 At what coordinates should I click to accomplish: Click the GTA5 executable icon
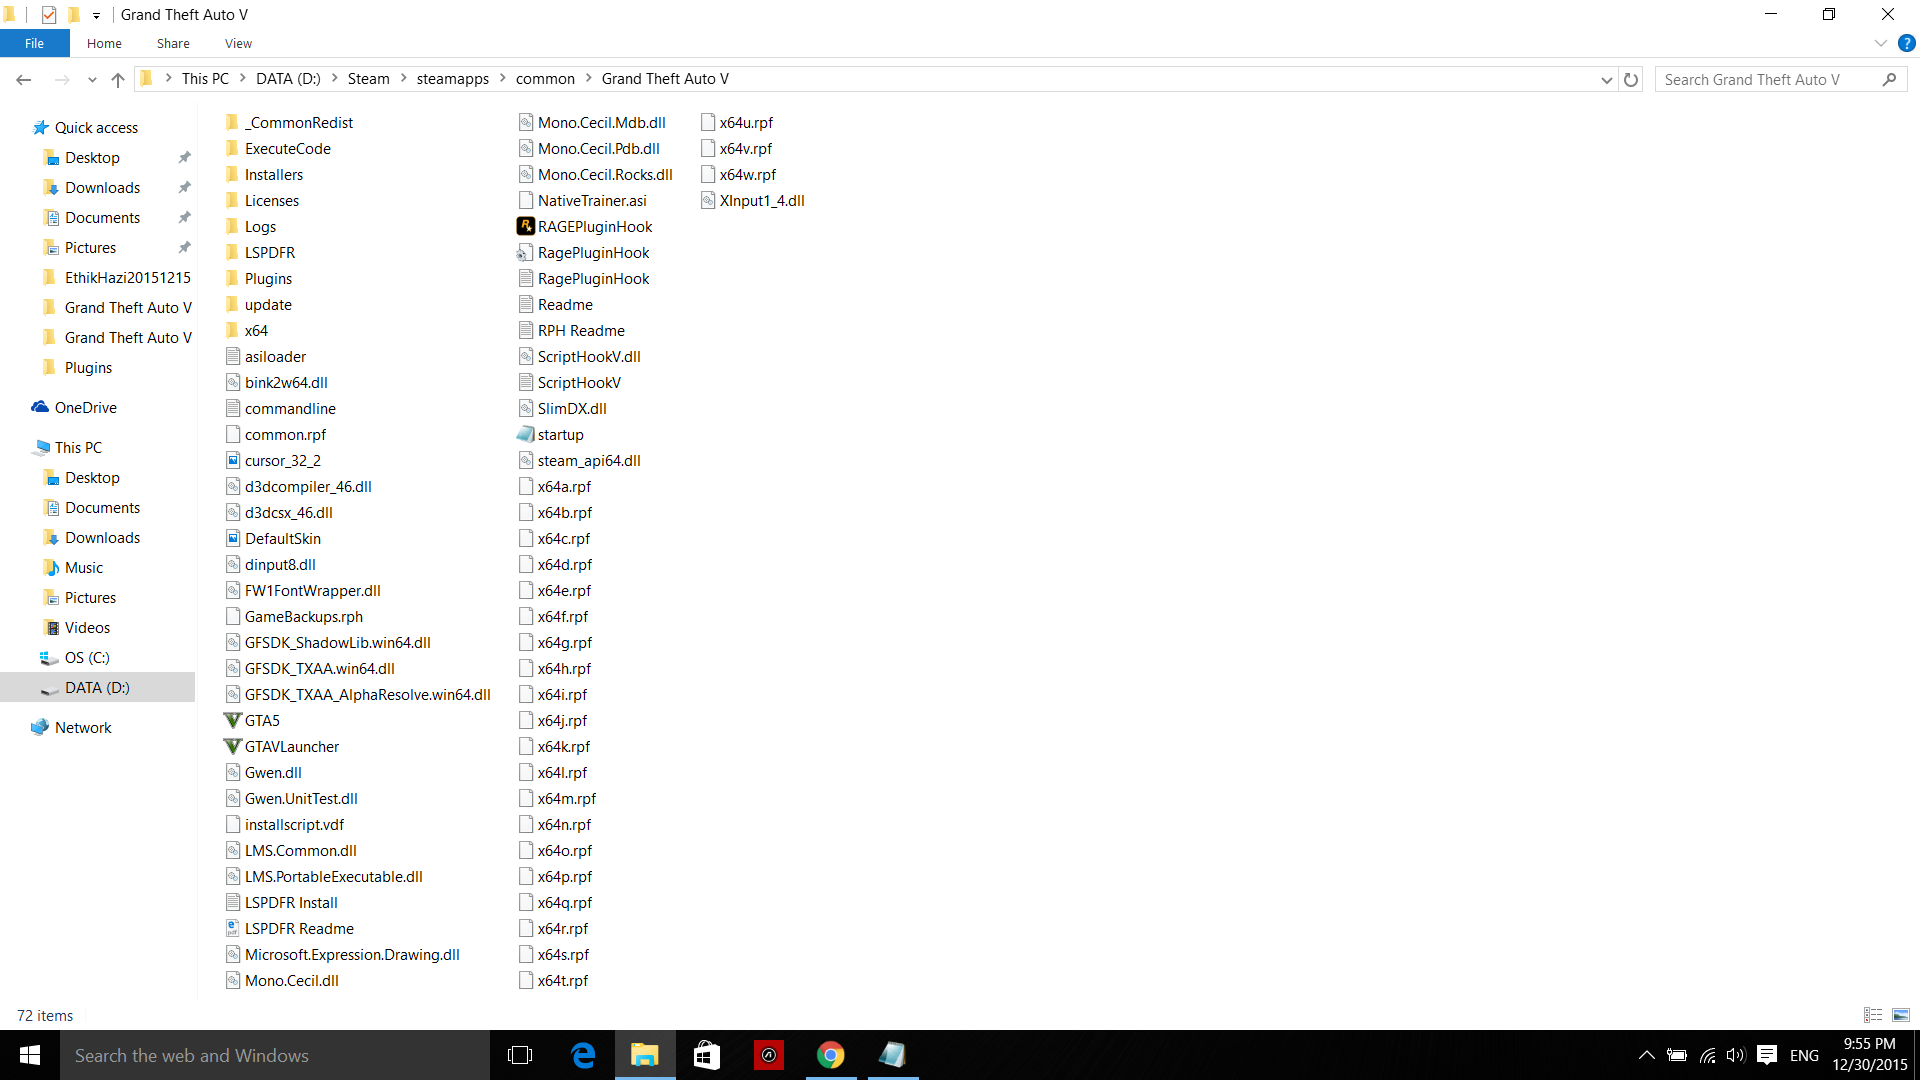click(x=232, y=720)
